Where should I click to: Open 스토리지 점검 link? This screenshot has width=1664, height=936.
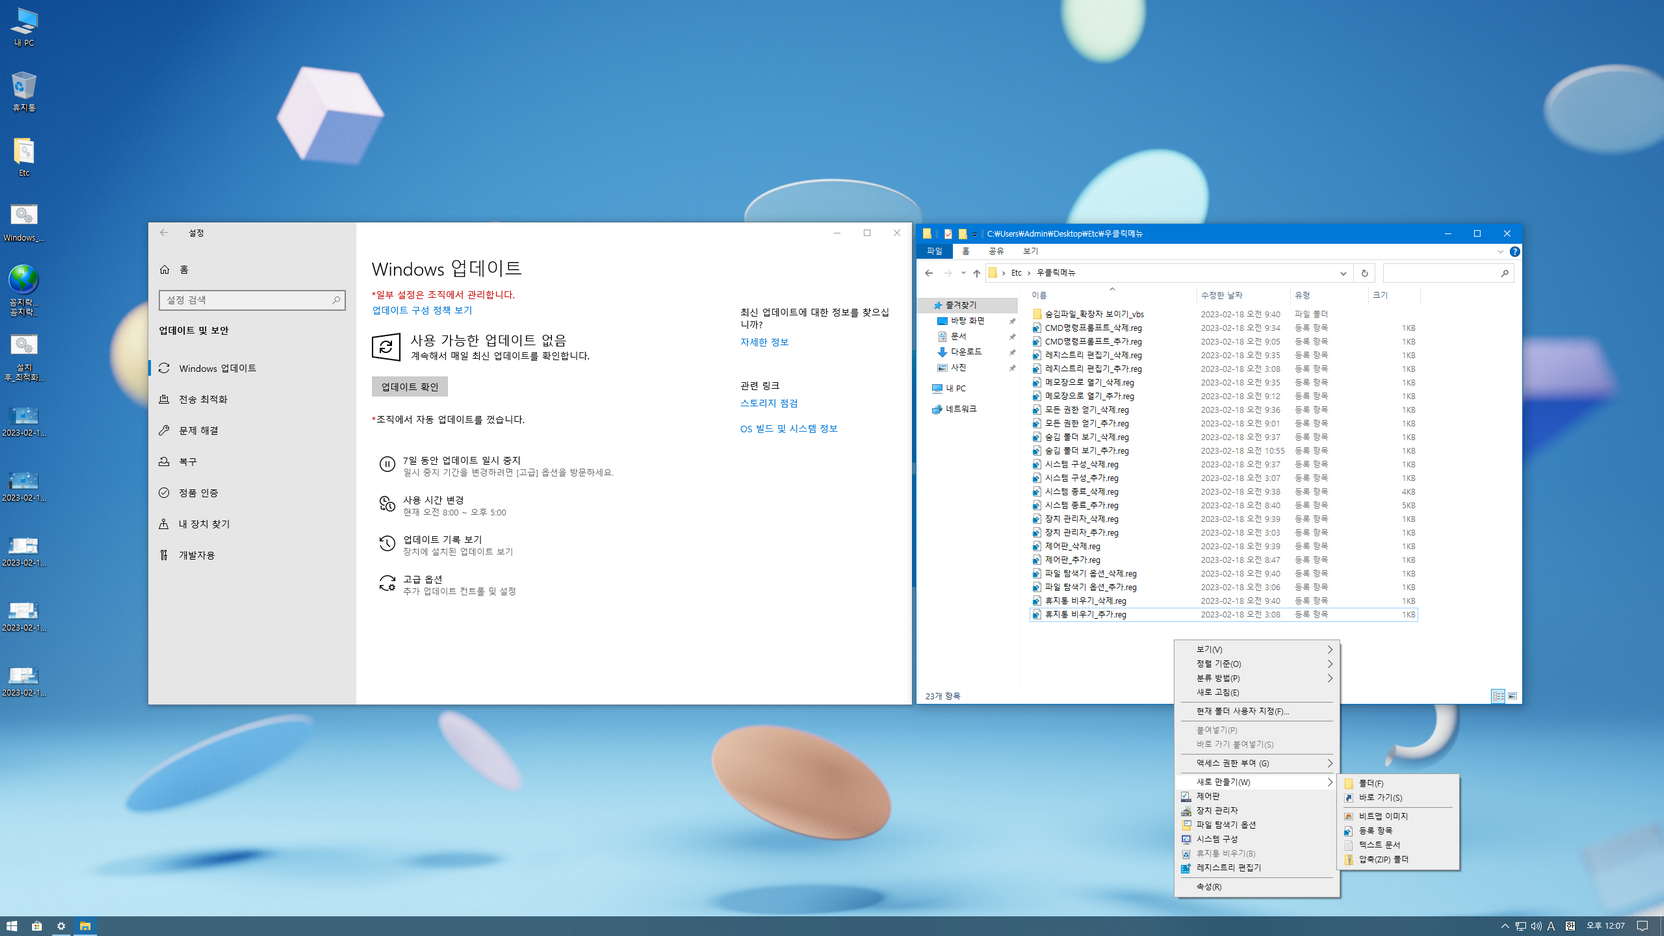[769, 403]
